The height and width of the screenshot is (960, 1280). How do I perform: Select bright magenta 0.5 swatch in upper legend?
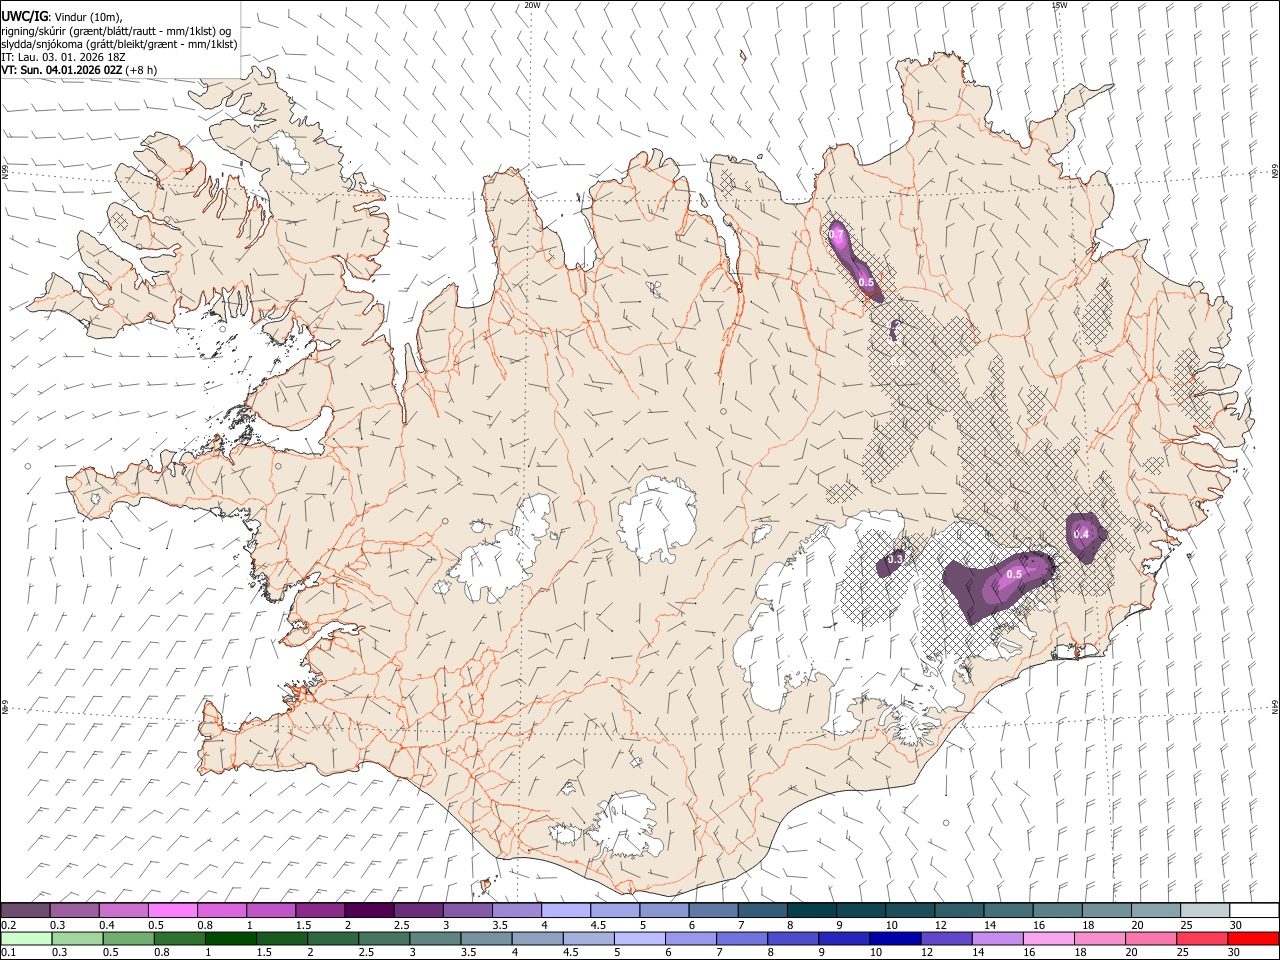tap(173, 910)
